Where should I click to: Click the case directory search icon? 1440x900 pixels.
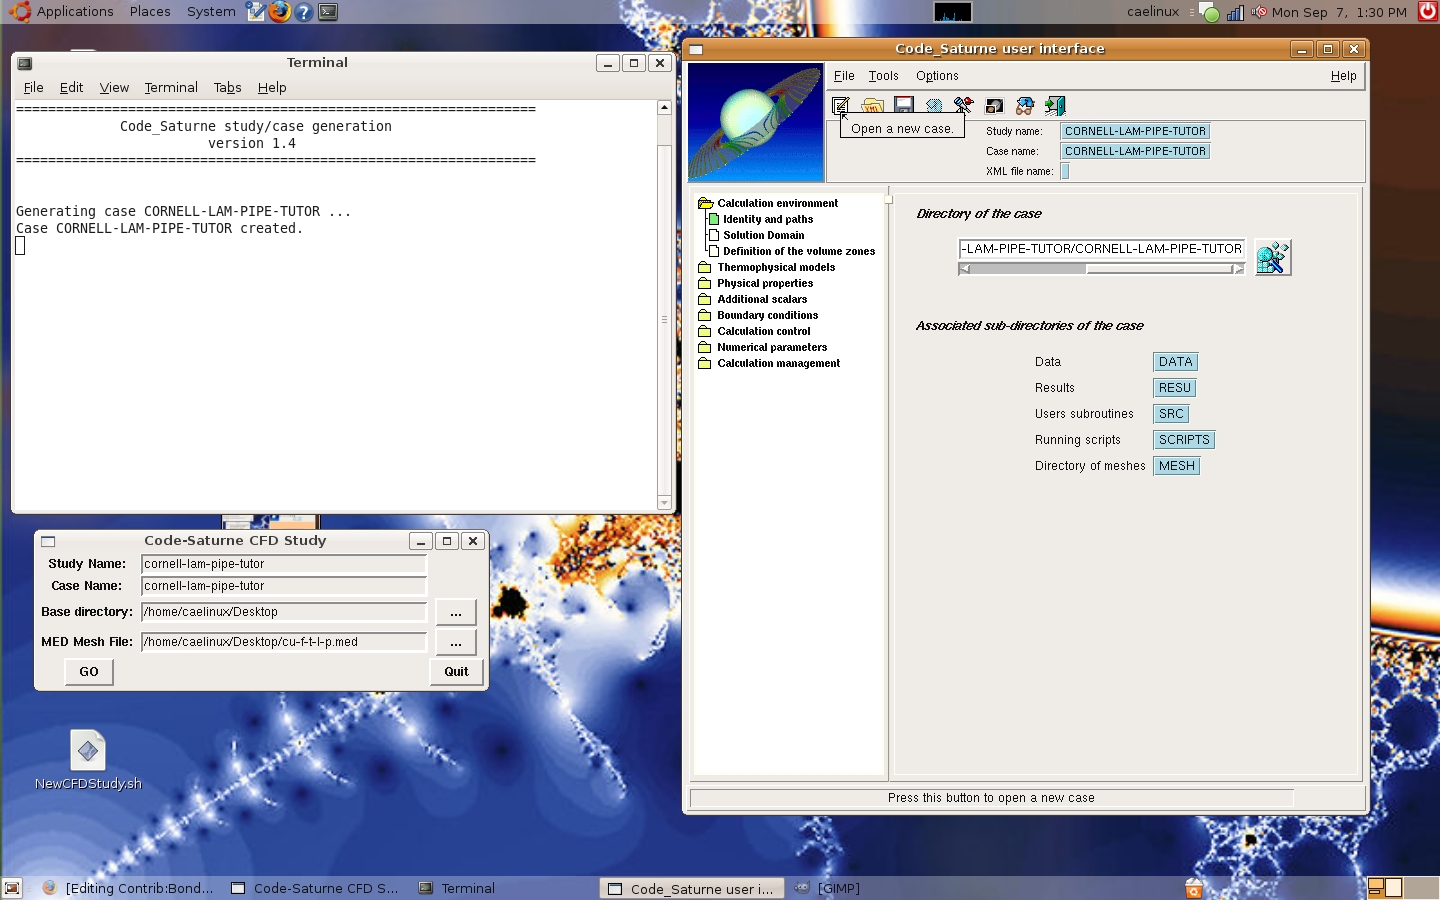1273,257
